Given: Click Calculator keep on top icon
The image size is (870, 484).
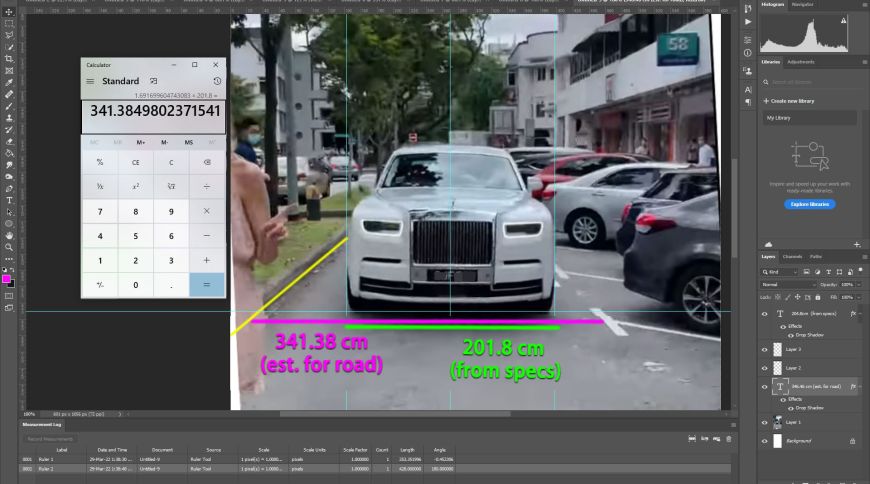Looking at the screenshot, I should (154, 81).
